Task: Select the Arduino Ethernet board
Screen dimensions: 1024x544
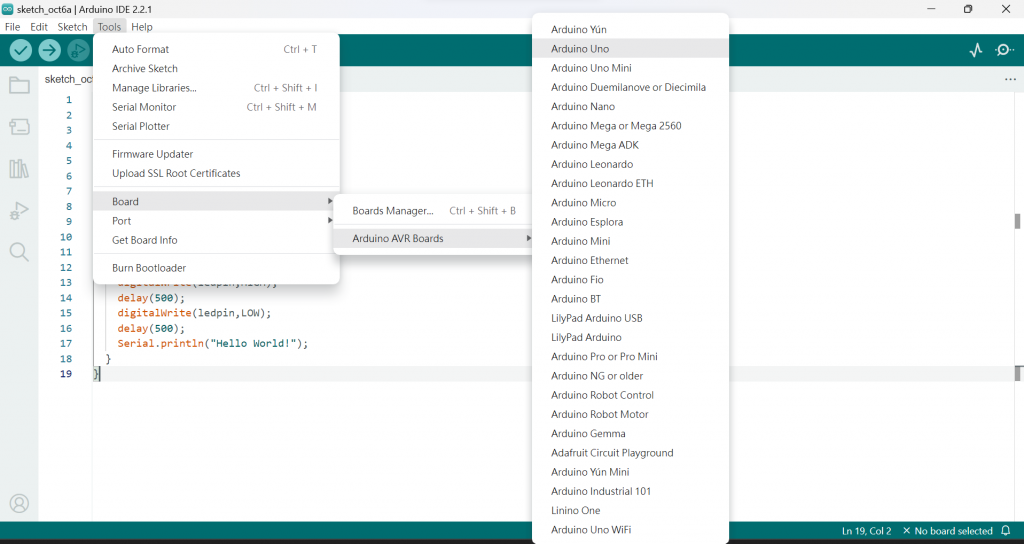Action: (630, 260)
